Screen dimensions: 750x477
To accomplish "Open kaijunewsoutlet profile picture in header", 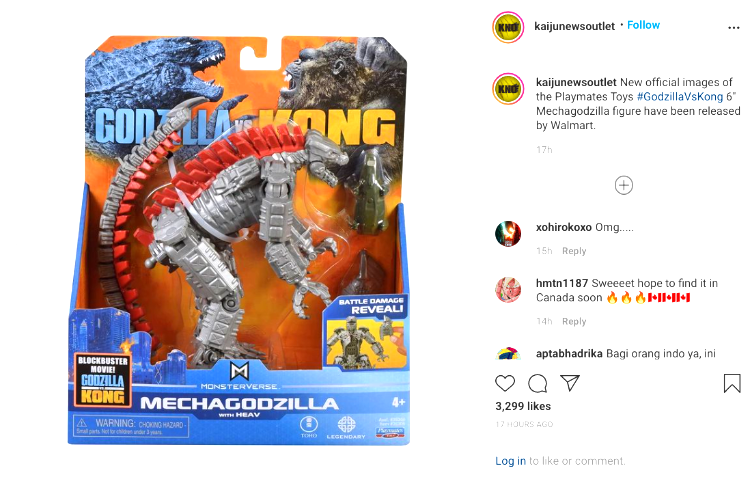I will tap(508, 27).
